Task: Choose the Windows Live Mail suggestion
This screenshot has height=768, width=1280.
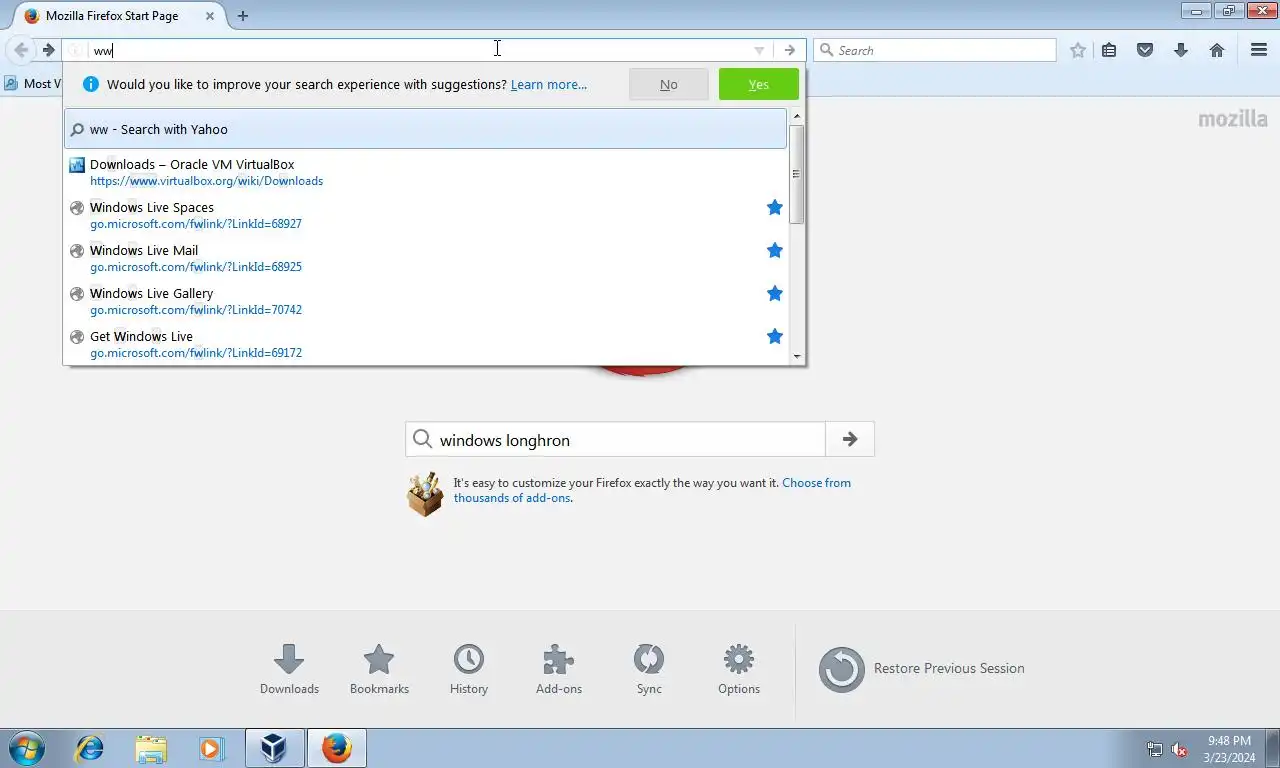Action: (426, 258)
